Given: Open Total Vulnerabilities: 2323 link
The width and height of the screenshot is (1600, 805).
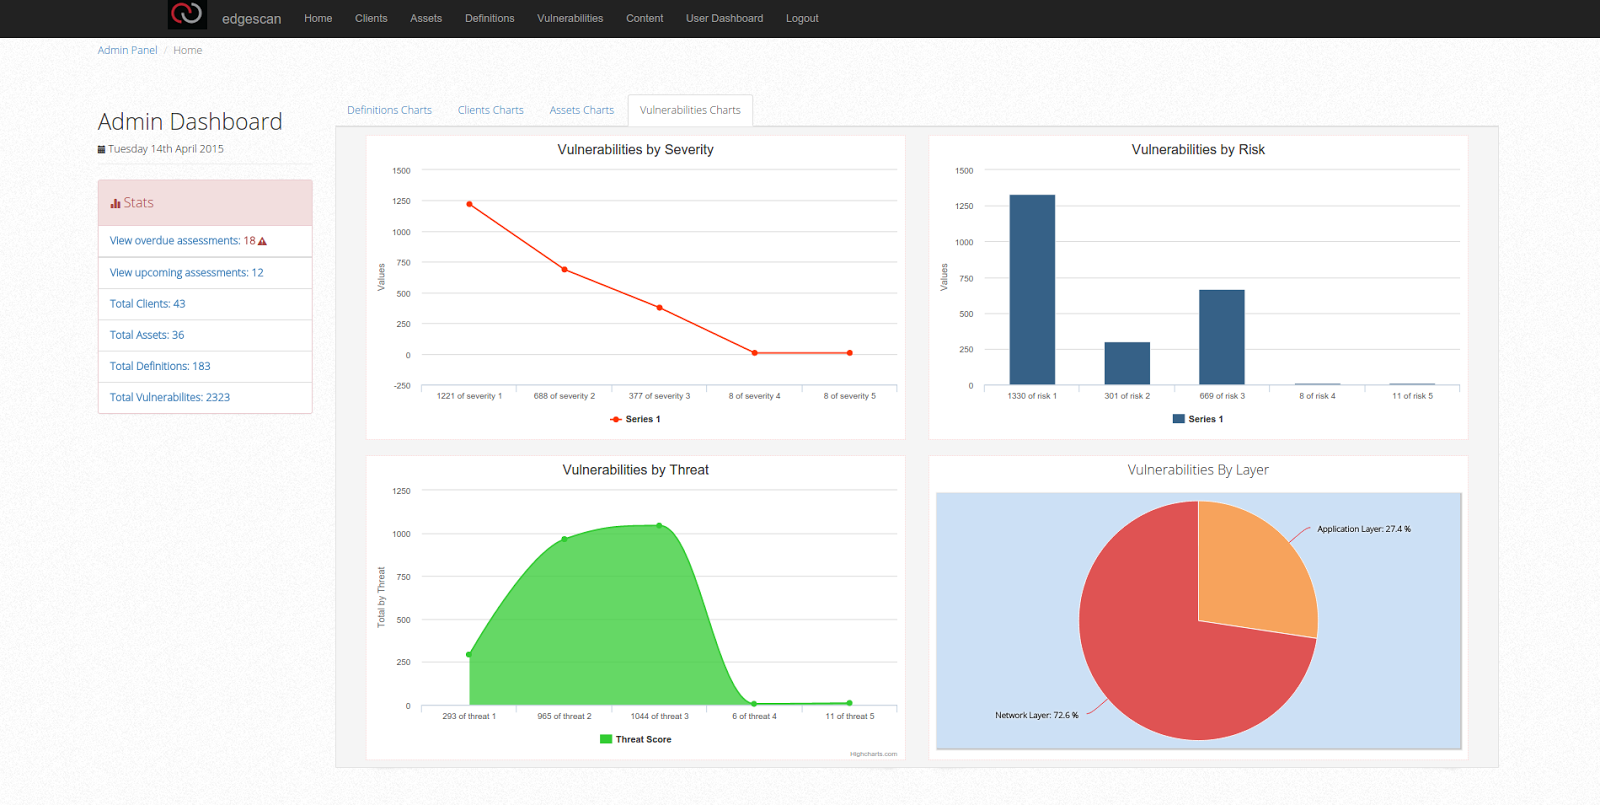Looking at the screenshot, I should point(170,398).
